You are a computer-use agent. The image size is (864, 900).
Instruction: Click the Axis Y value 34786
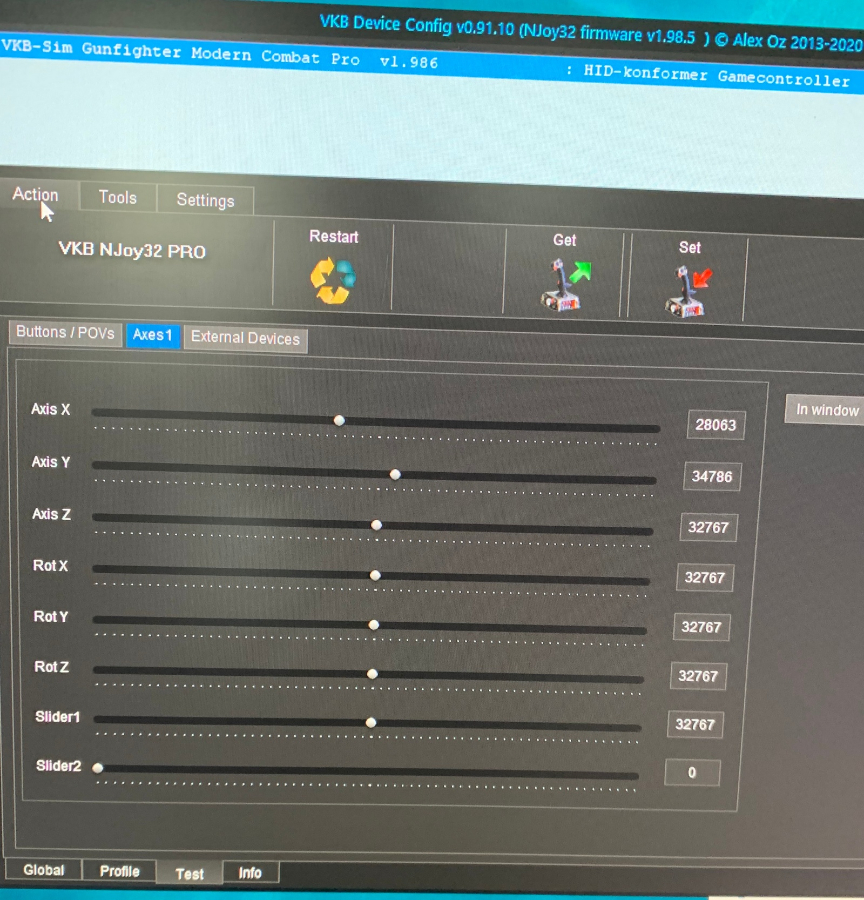click(712, 476)
